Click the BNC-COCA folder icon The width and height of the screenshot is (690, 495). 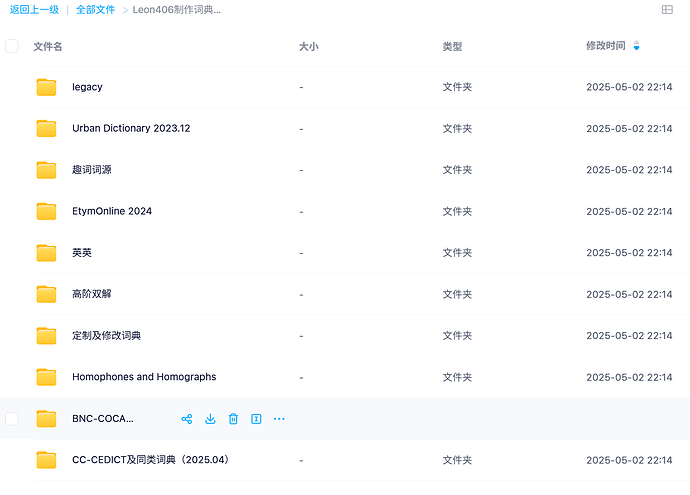[46, 418]
